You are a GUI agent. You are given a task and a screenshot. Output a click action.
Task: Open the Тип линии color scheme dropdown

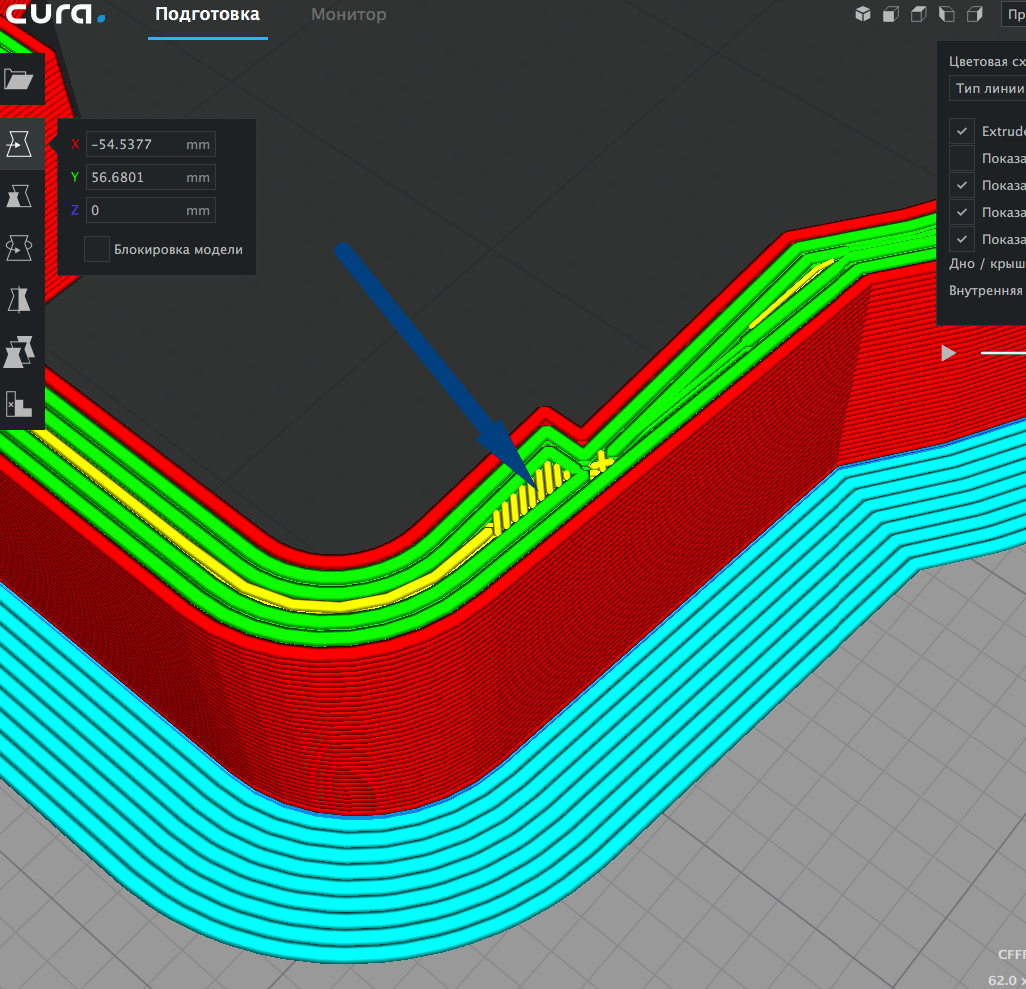pyautogui.click(x=987, y=89)
